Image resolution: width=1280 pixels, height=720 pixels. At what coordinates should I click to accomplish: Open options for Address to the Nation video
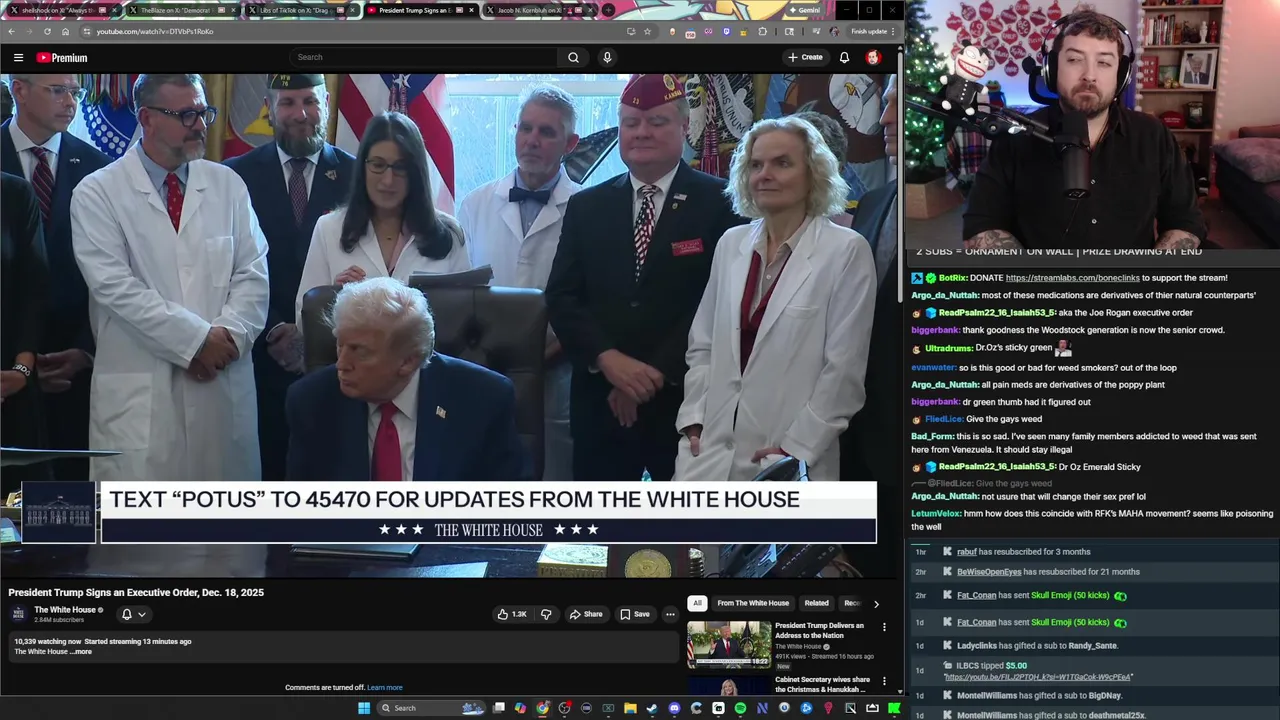pyautogui.click(x=884, y=627)
